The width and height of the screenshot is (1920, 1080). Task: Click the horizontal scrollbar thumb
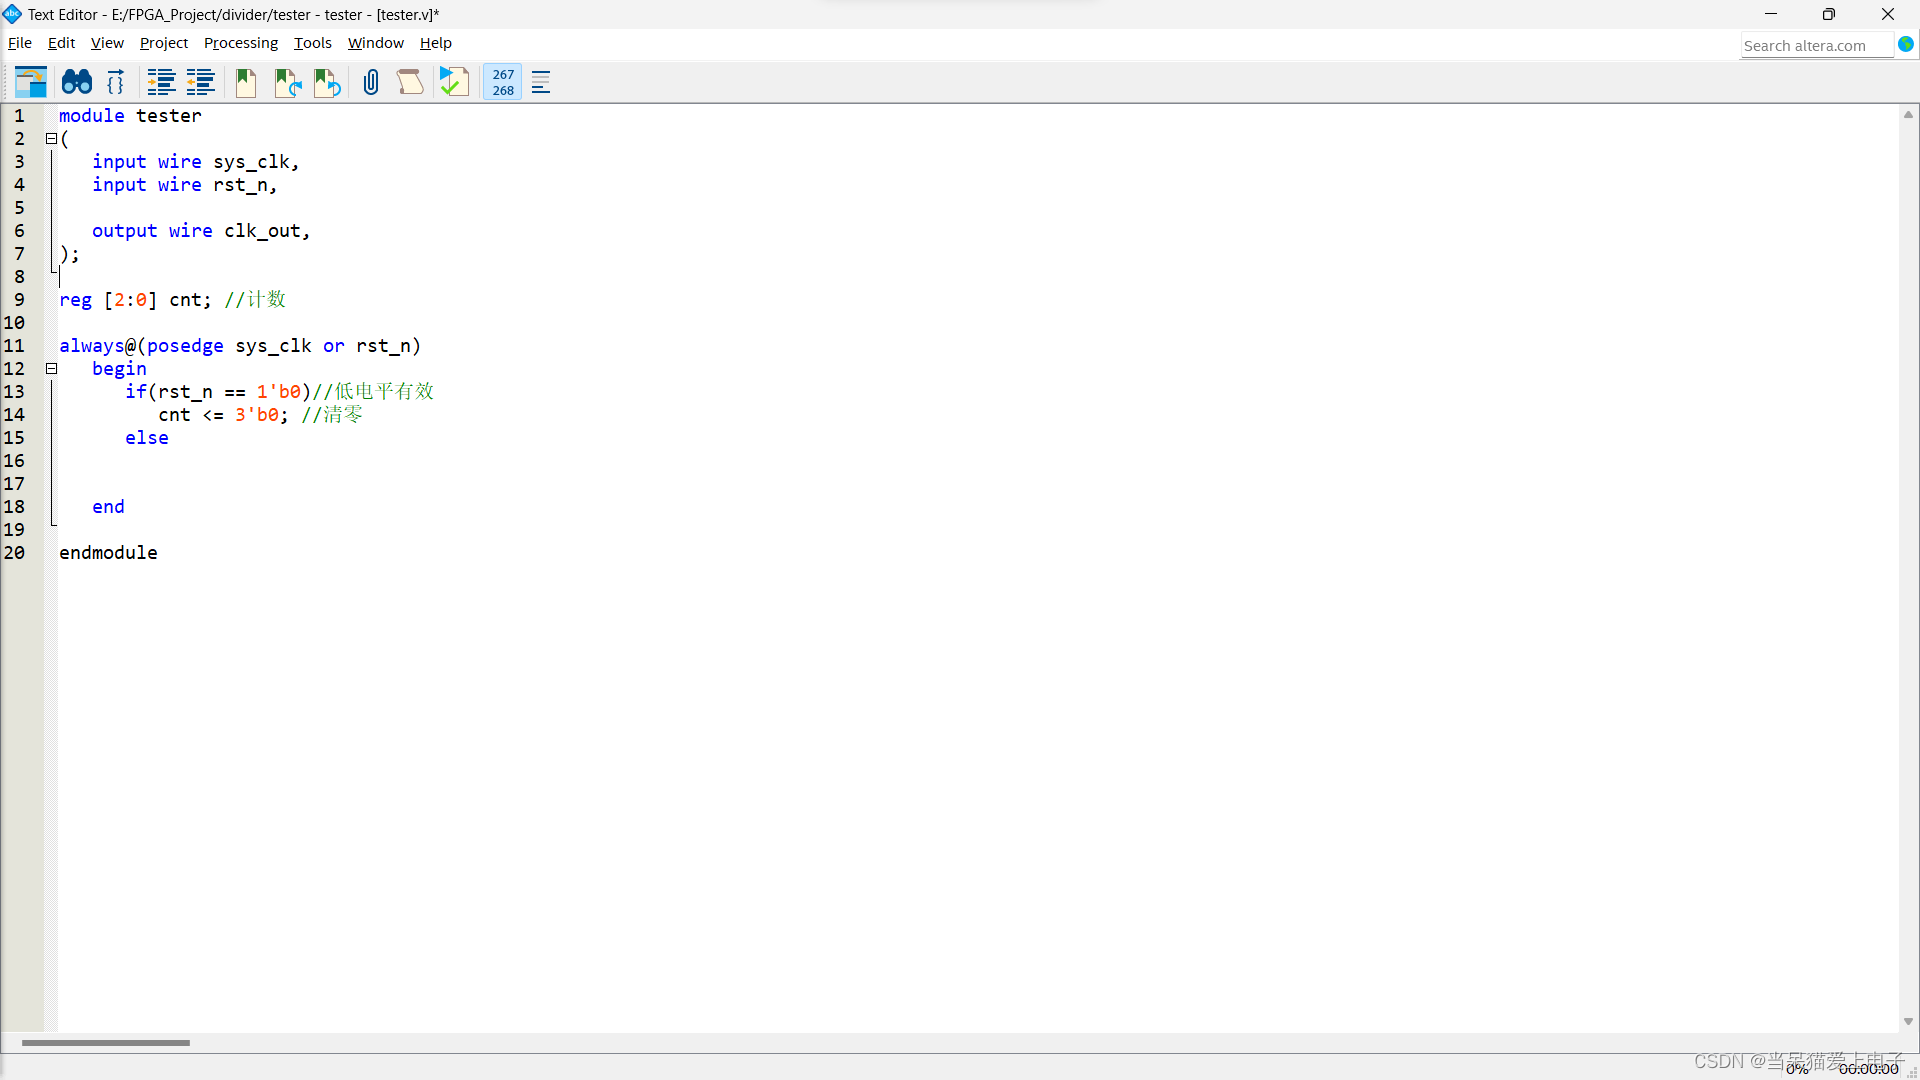(106, 1043)
